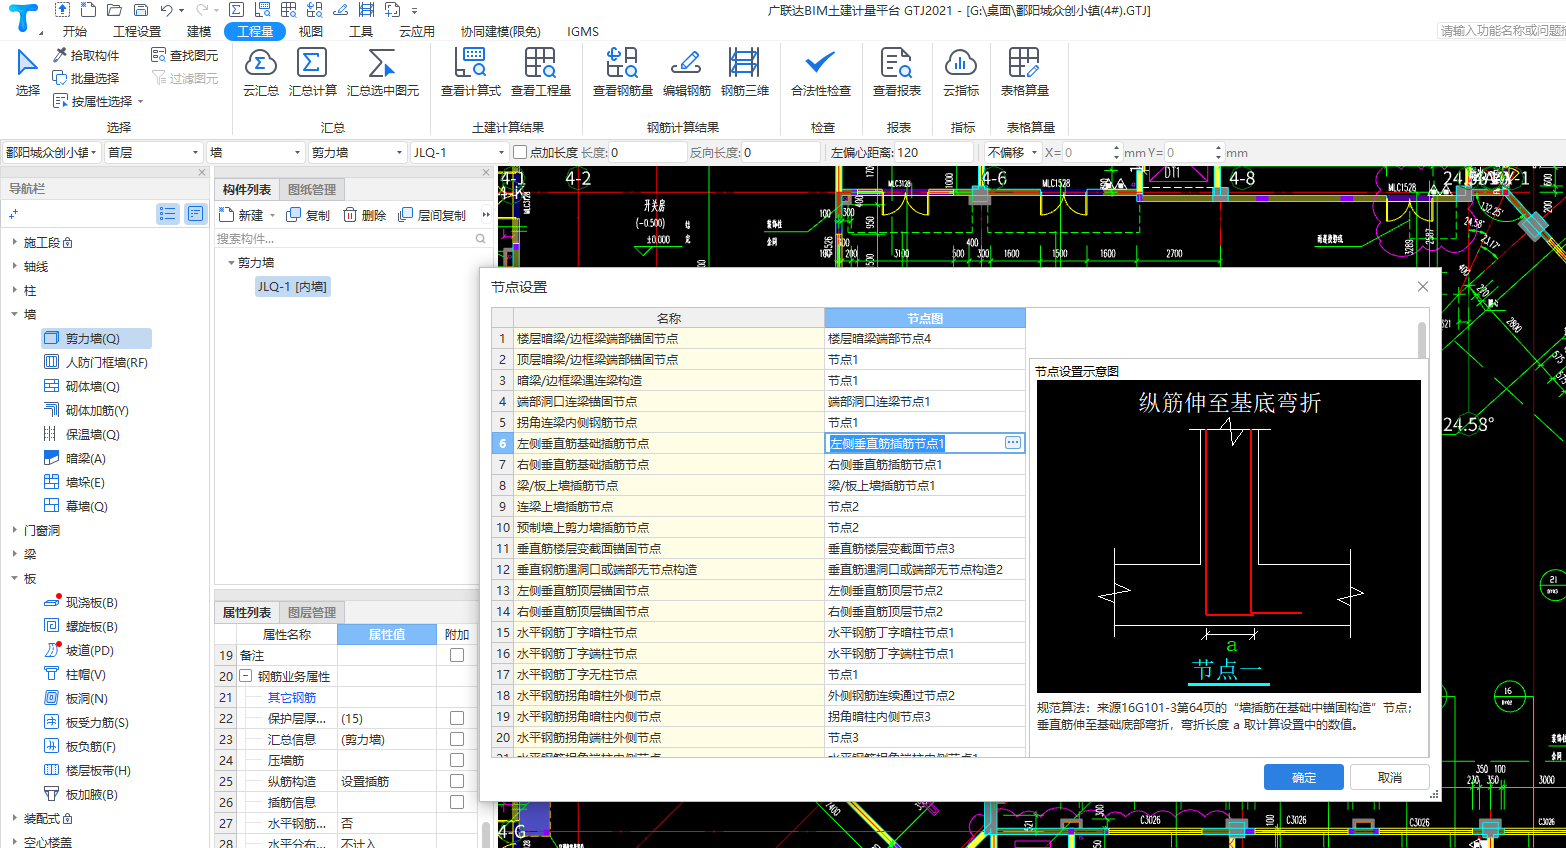Click 查找图元 find element tool
This screenshot has width=1566, height=848.
184,55
